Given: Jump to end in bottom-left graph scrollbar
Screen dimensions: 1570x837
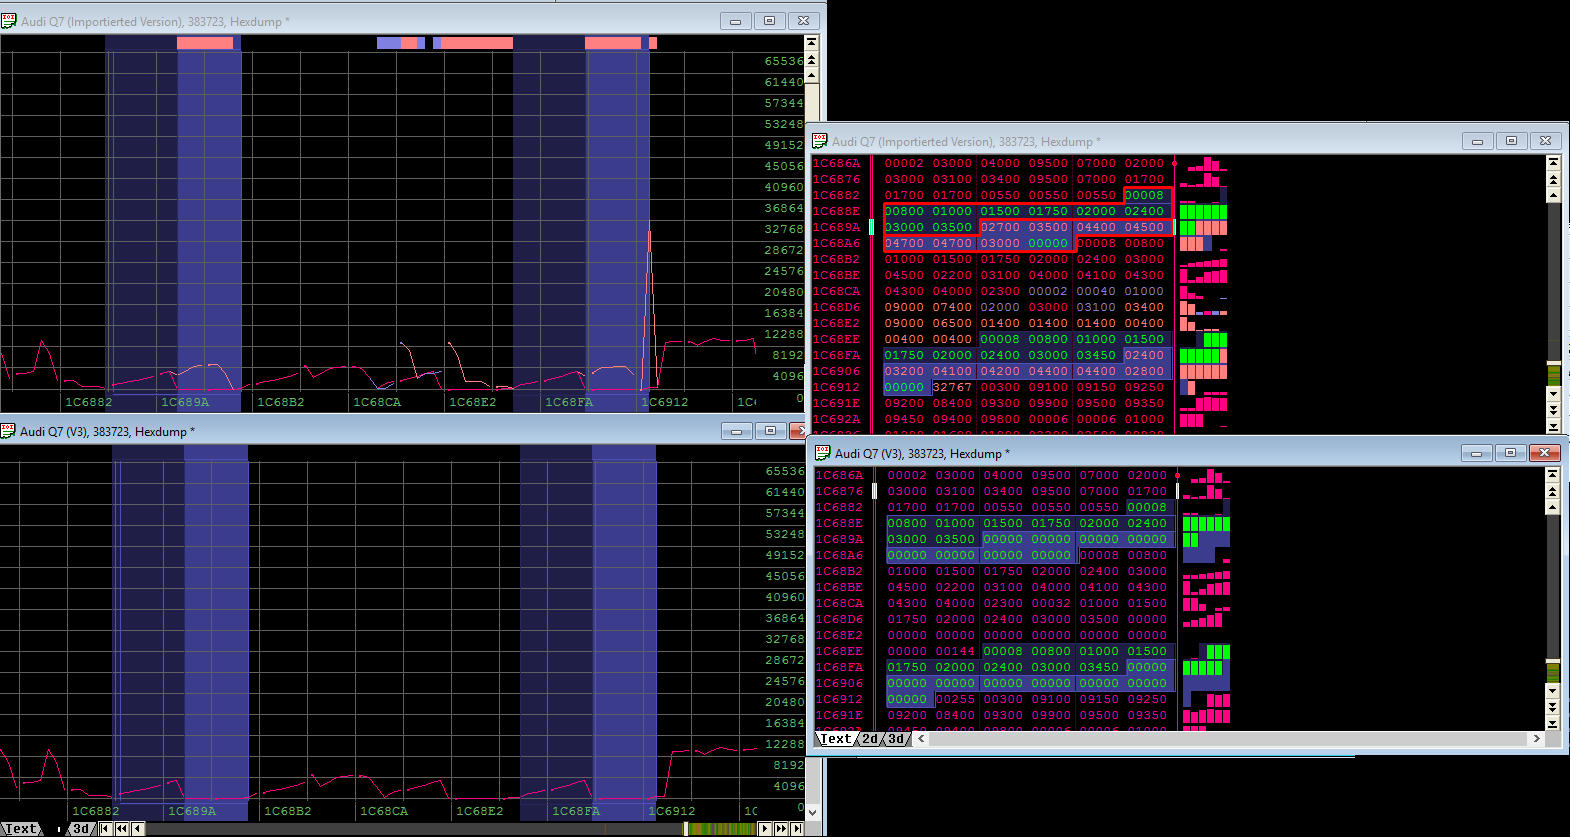Looking at the screenshot, I should 797,828.
